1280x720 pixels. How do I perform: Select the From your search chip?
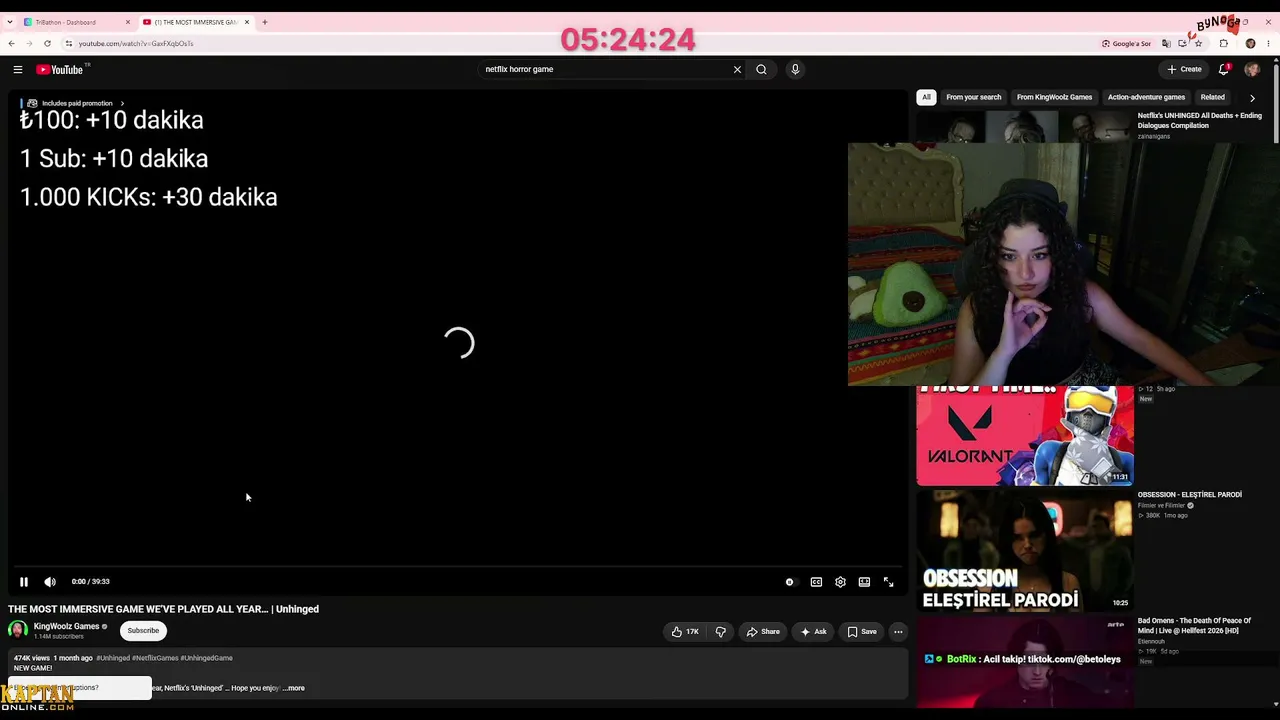[973, 97]
